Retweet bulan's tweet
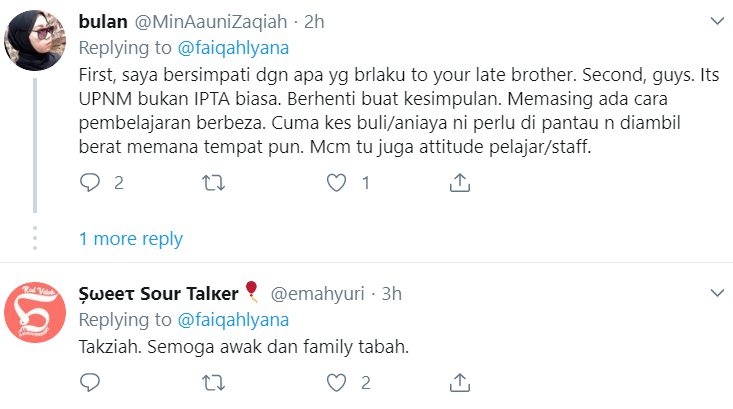 tap(213, 183)
